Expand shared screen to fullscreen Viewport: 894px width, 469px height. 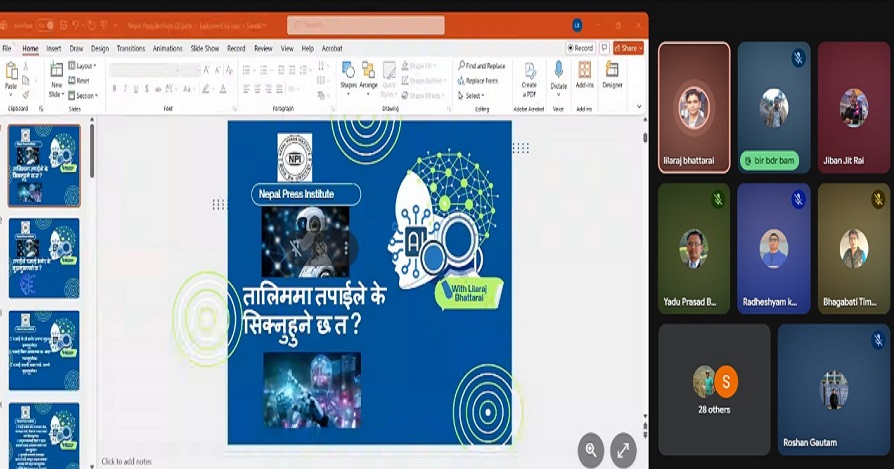(x=623, y=450)
